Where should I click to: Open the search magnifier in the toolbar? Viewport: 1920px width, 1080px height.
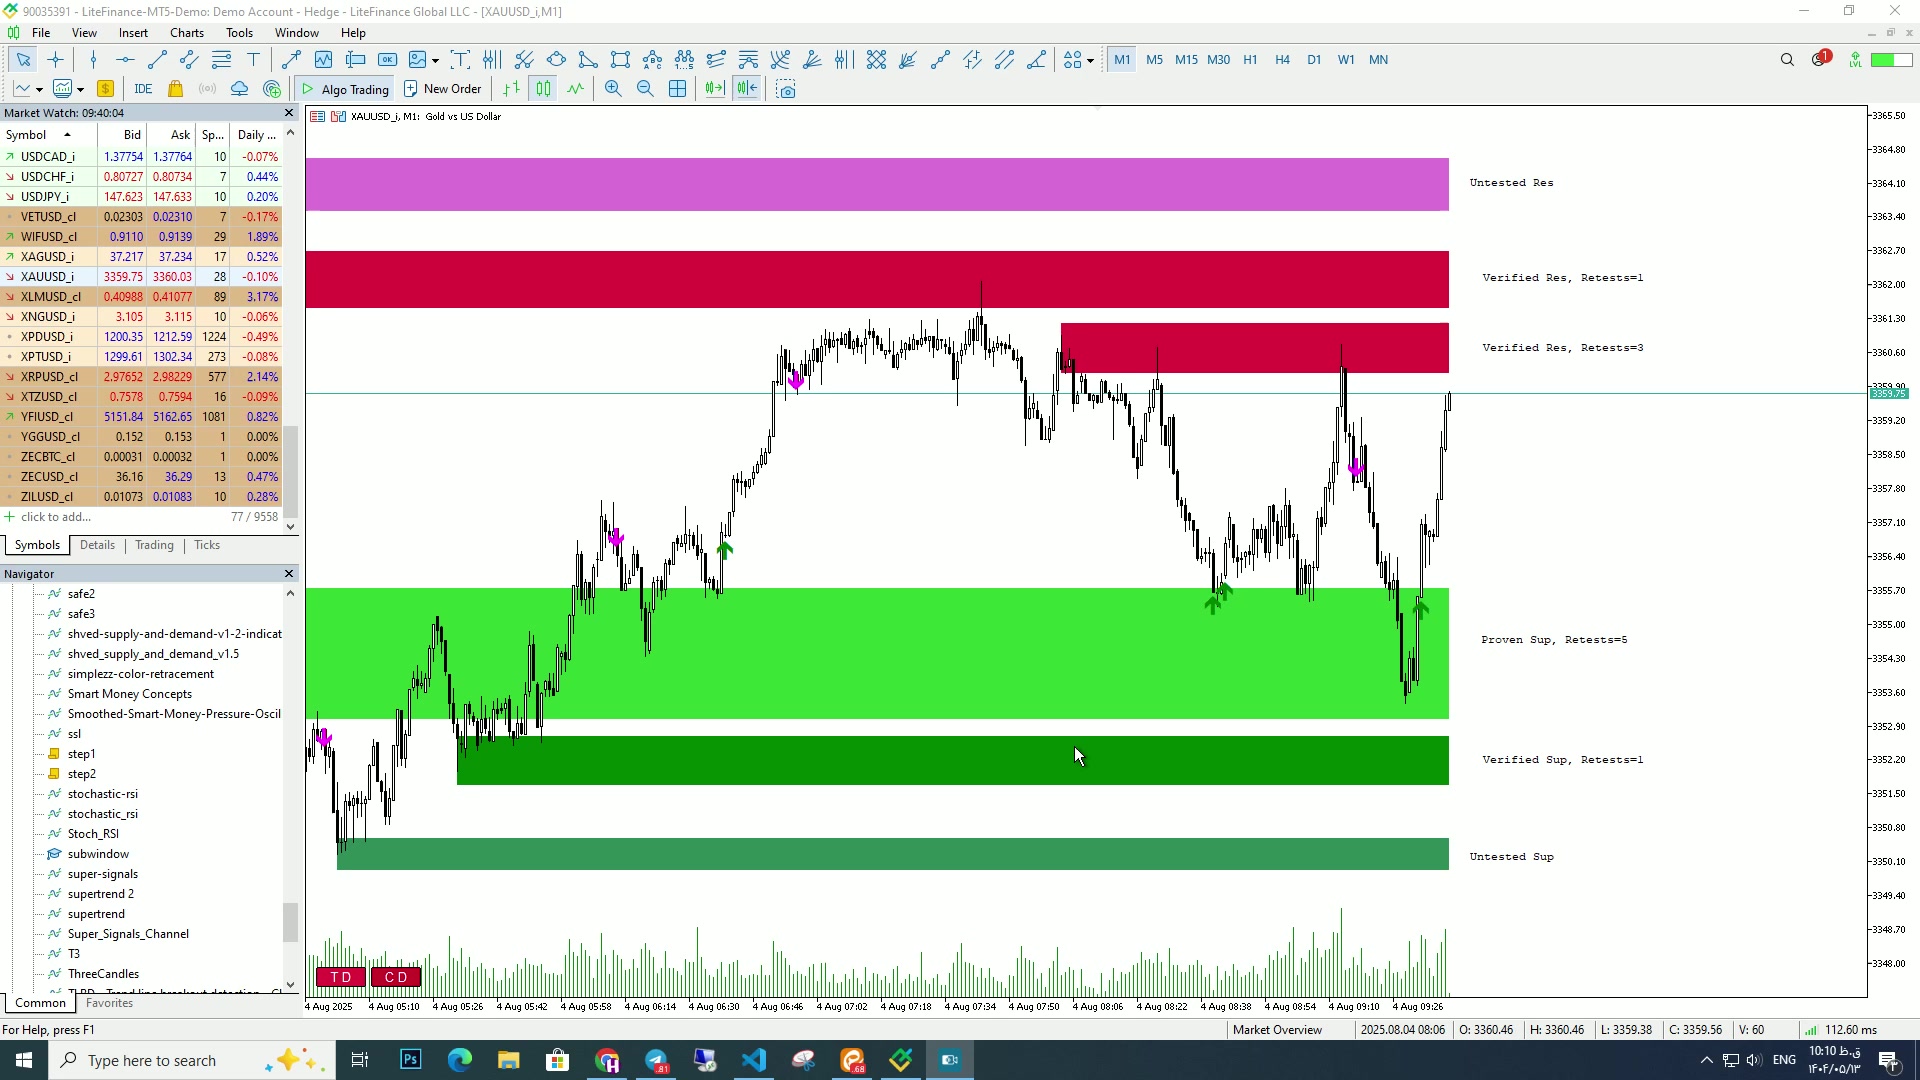point(1787,60)
